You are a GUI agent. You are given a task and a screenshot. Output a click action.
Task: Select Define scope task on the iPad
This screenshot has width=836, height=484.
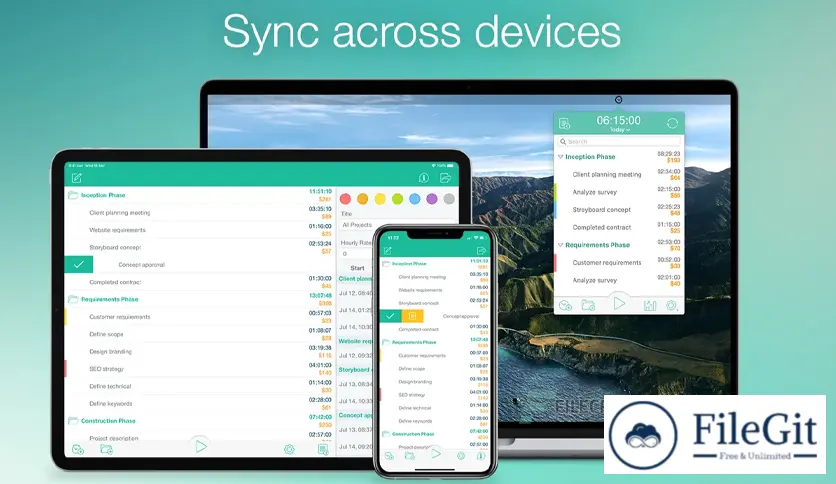[106, 333]
